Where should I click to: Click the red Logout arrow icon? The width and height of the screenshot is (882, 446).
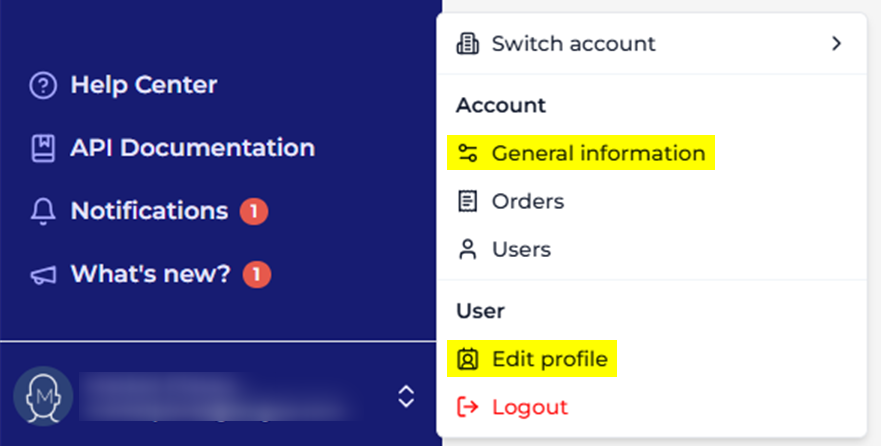click(x=467, y=407)
